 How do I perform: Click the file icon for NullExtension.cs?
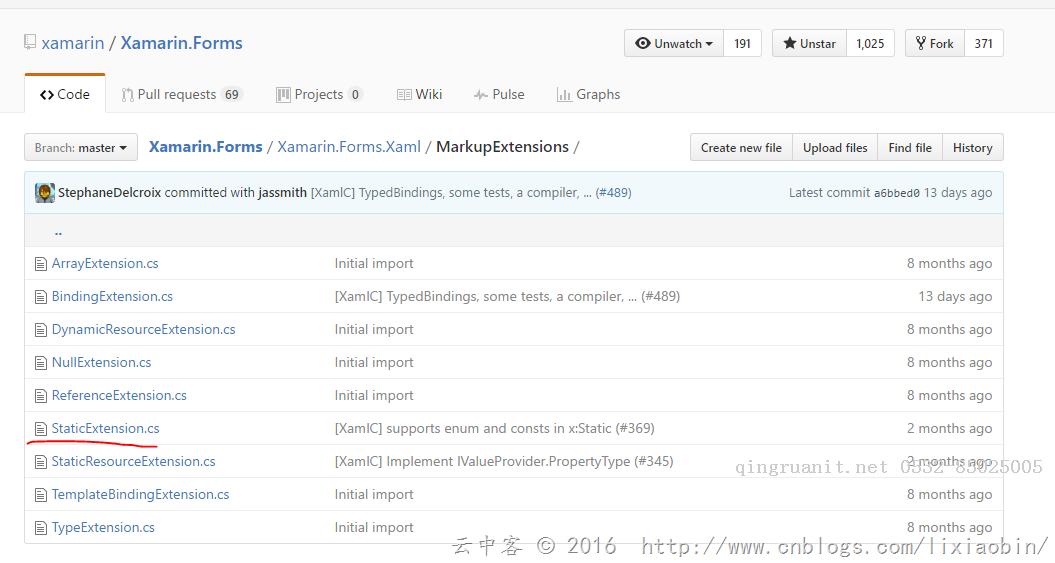pos(40,363)
